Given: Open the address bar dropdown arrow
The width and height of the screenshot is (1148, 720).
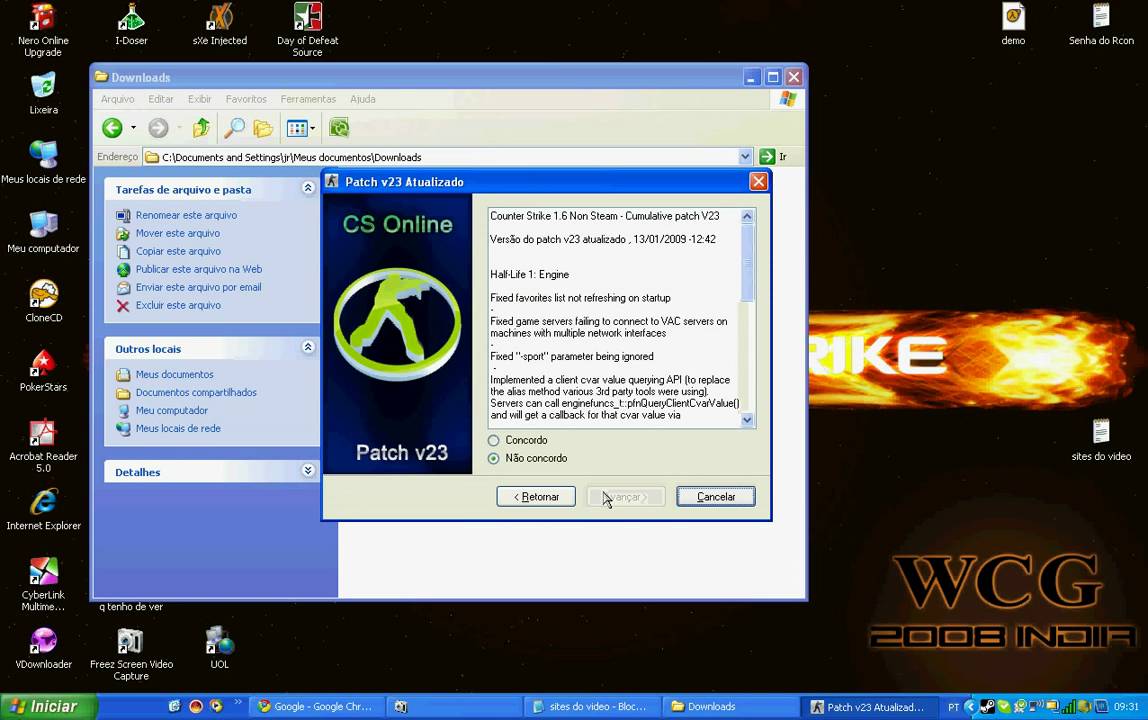Looking at the screenshot, I should click(745, 157).
